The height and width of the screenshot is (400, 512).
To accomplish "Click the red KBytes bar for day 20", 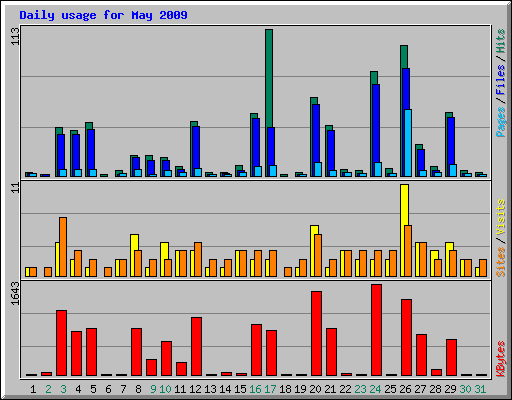I will pos(317,333).
